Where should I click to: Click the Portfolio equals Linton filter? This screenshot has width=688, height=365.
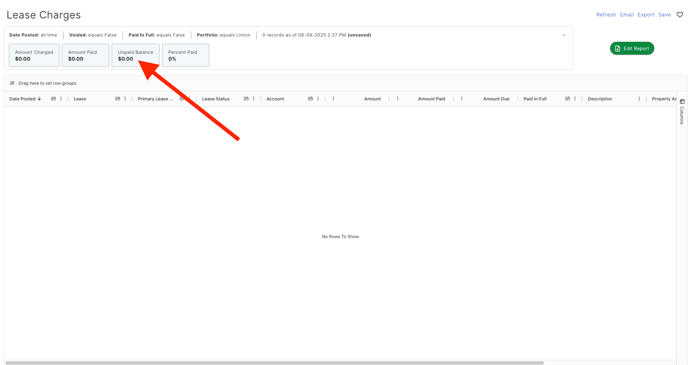pos(223,35)
